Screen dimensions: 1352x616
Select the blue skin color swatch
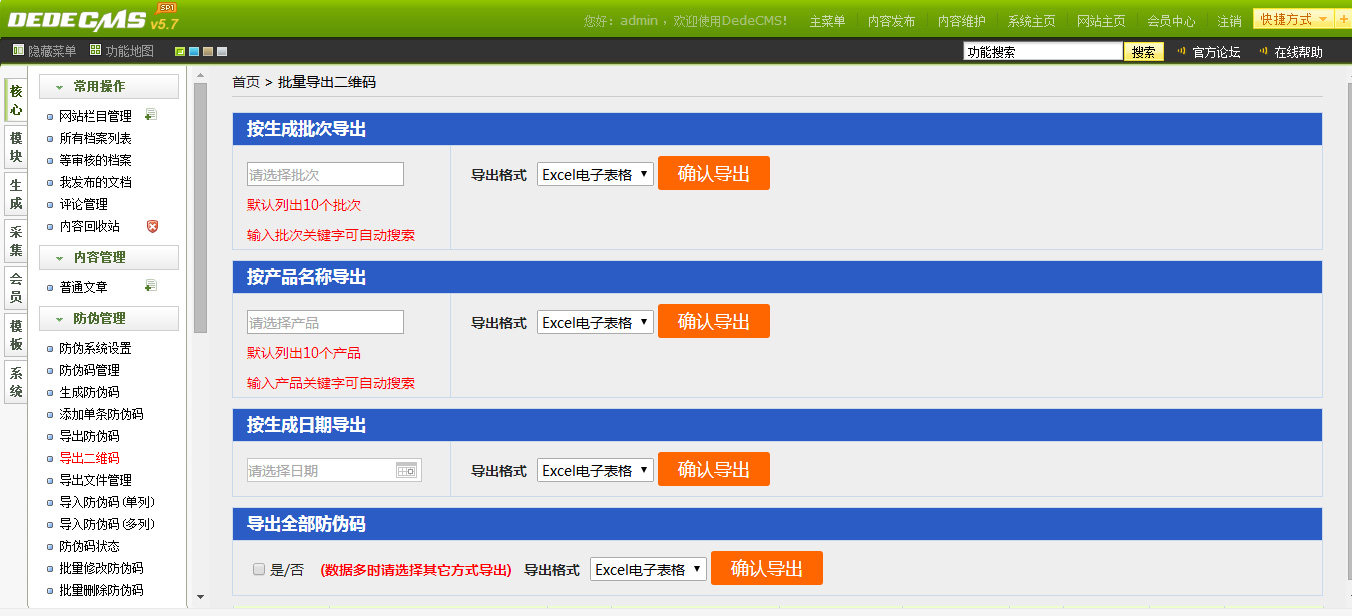point(194,51)
